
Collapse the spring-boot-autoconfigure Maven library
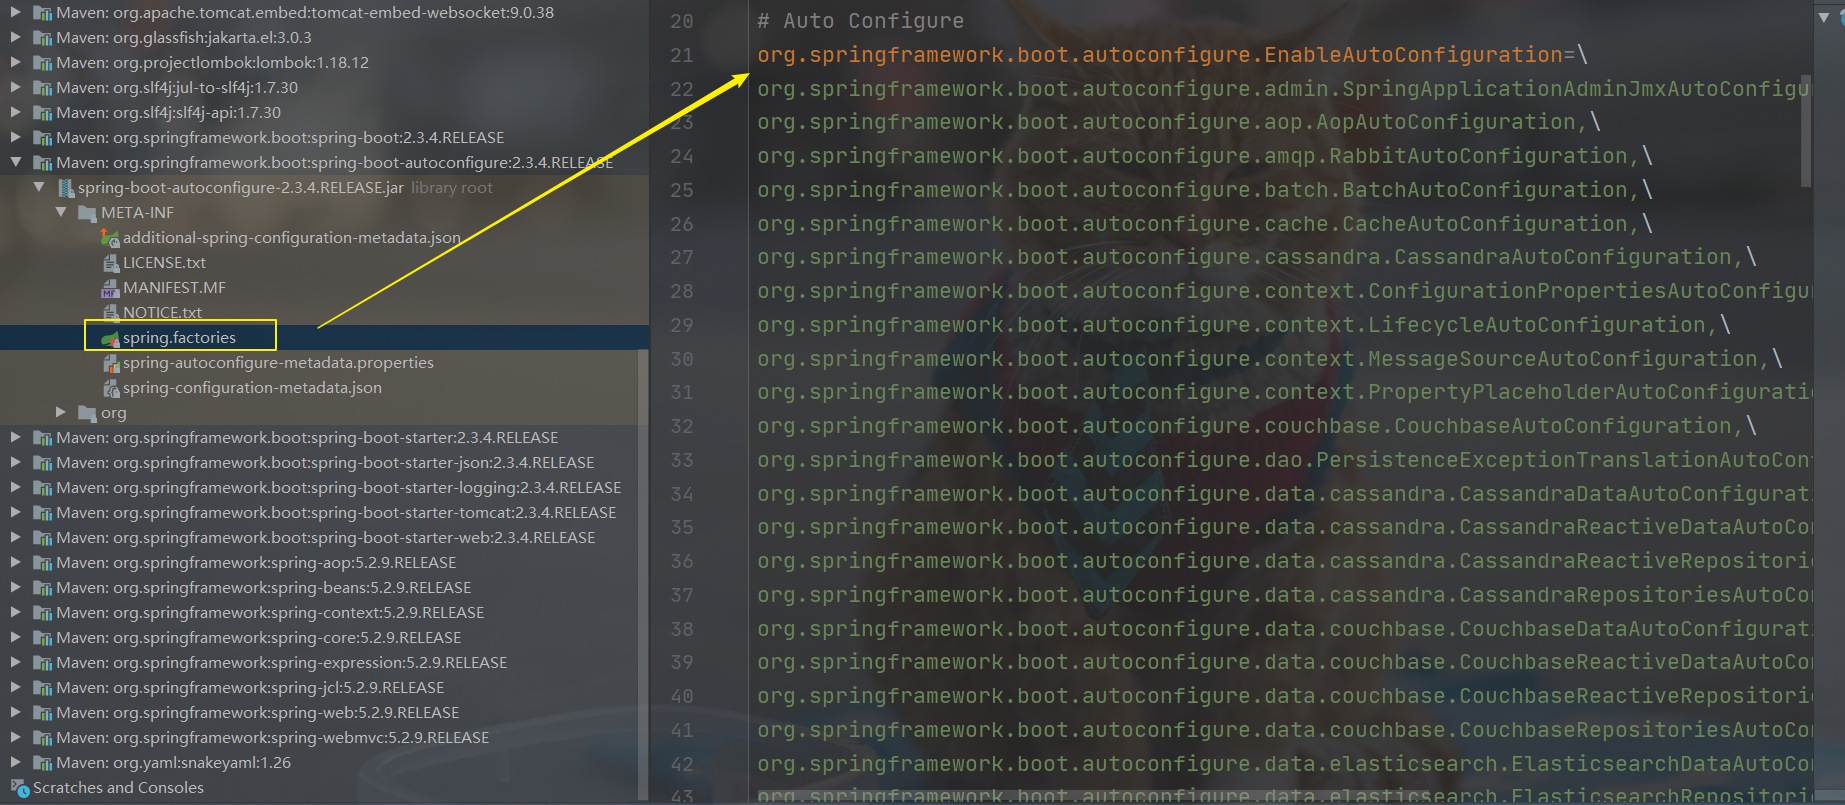pos(15,163)
